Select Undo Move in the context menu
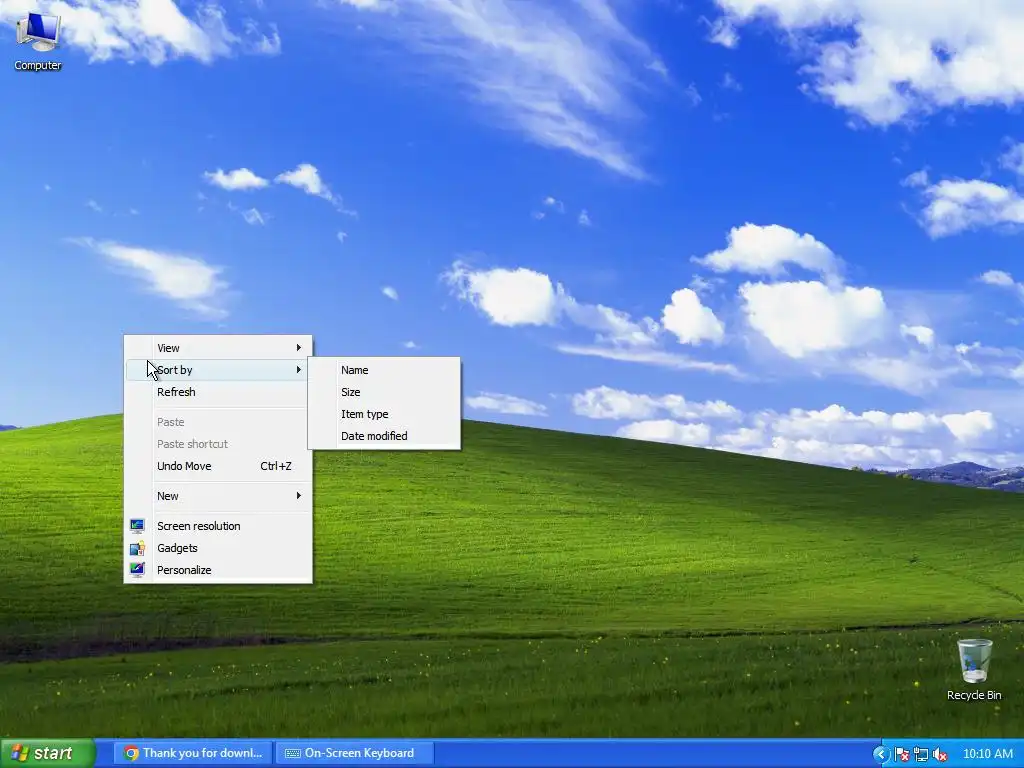 click(x=217, y=466)
